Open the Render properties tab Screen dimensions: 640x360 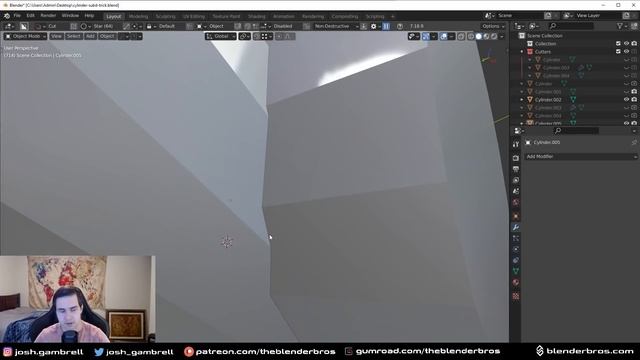tap(516, 158)
